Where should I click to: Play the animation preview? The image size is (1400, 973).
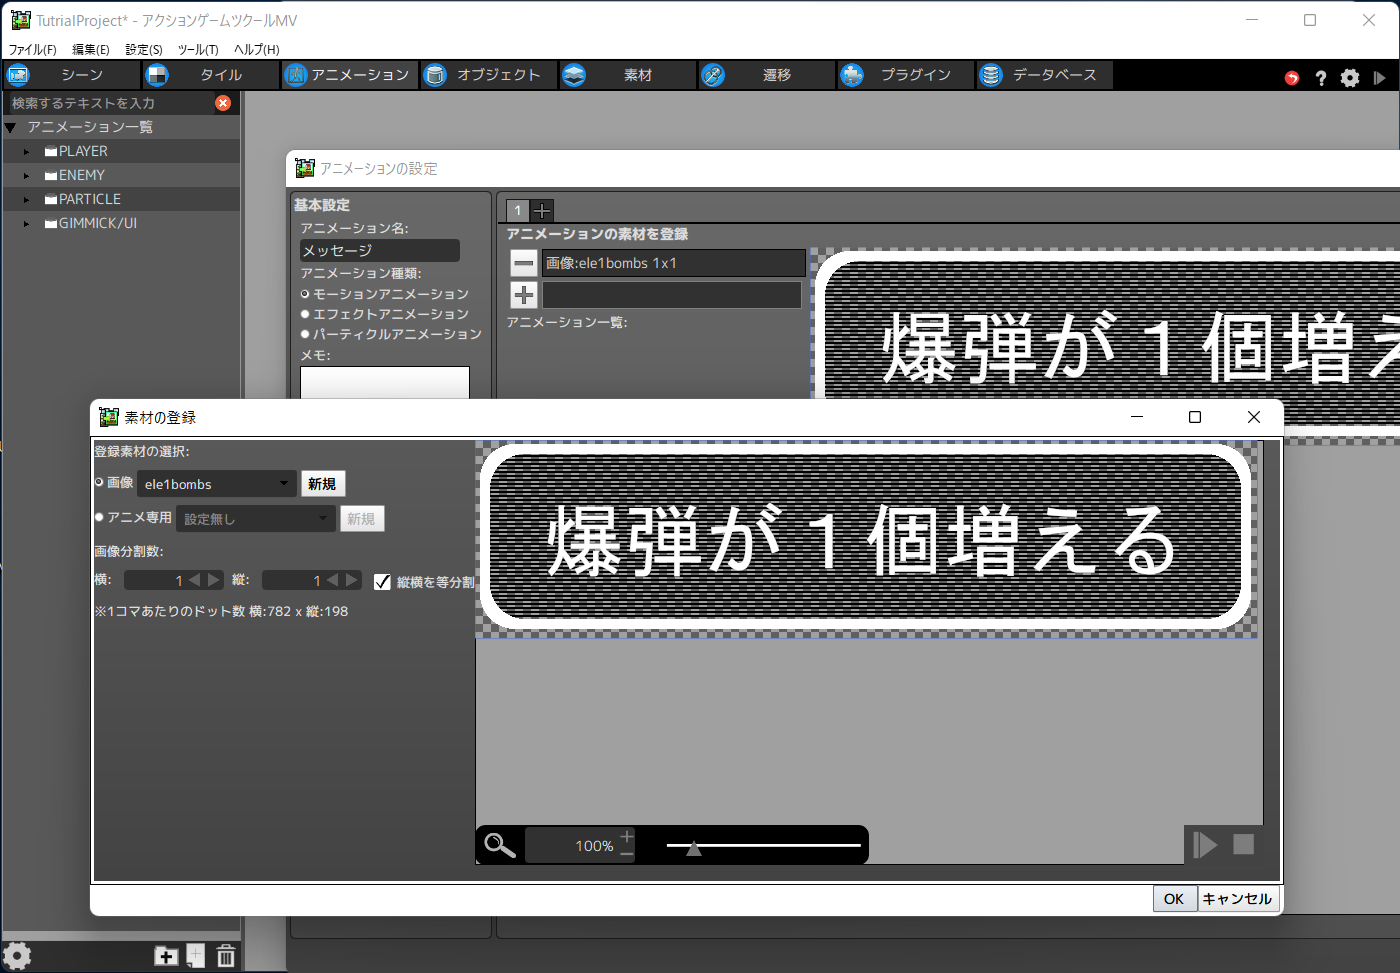click(x=1205, y=845)
